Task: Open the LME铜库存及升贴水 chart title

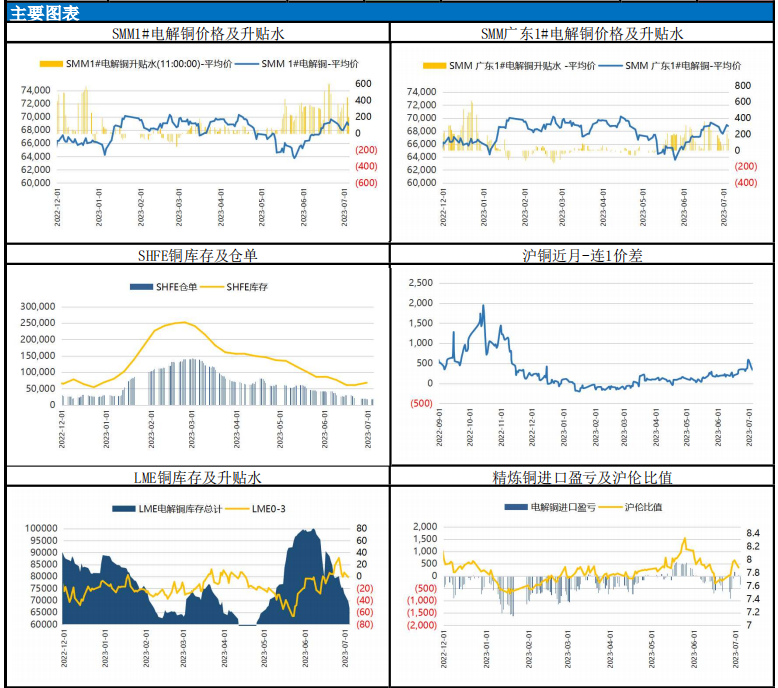Action: coord(197,477)
